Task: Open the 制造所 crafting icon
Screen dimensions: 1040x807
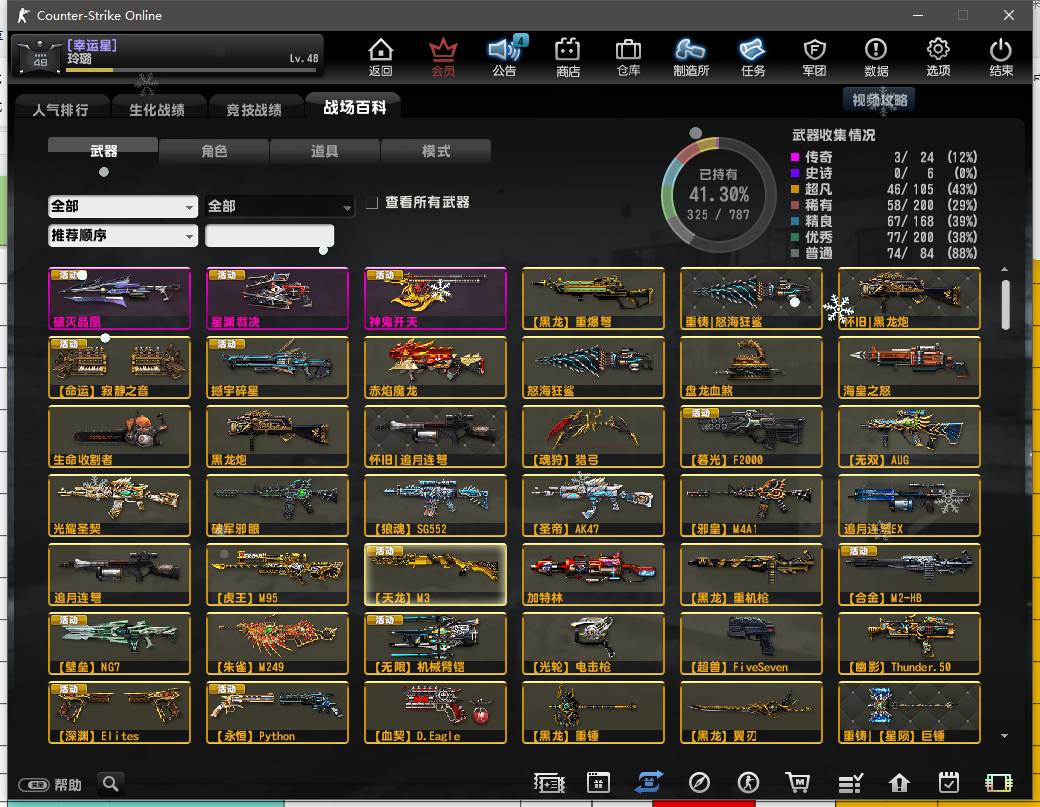Action: [690, 56]
